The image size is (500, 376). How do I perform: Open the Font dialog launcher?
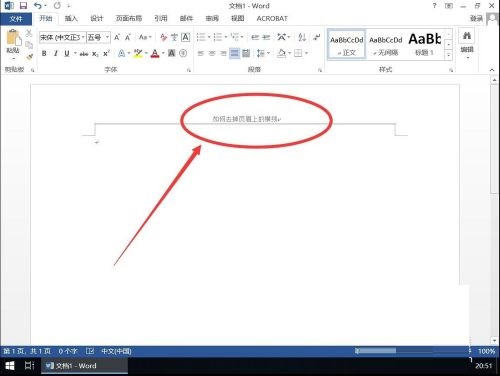tap(189, 70)
